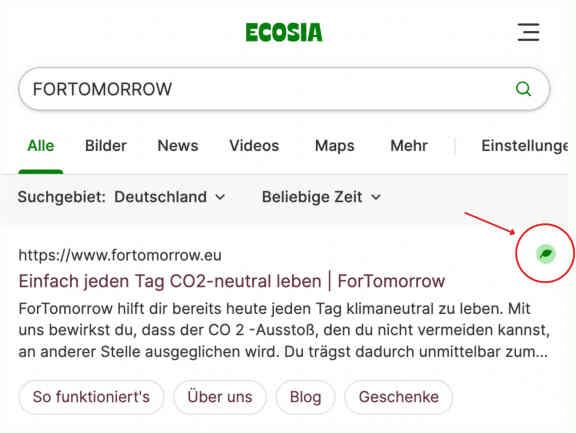This screenshot has height=433, width=576.
Task: Open the Einfach jeden Tag CO2-neutral leben result
Action: 232,282
